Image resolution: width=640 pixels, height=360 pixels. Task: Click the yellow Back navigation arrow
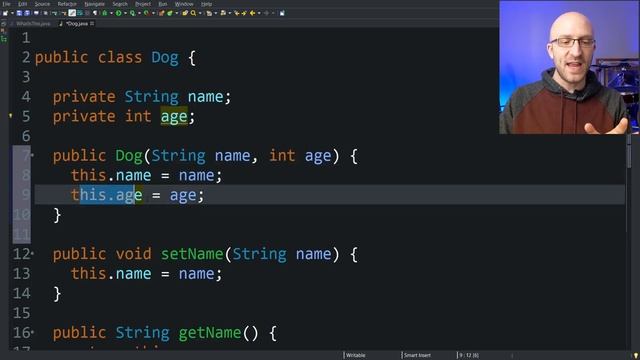click(x=252, y=13)
